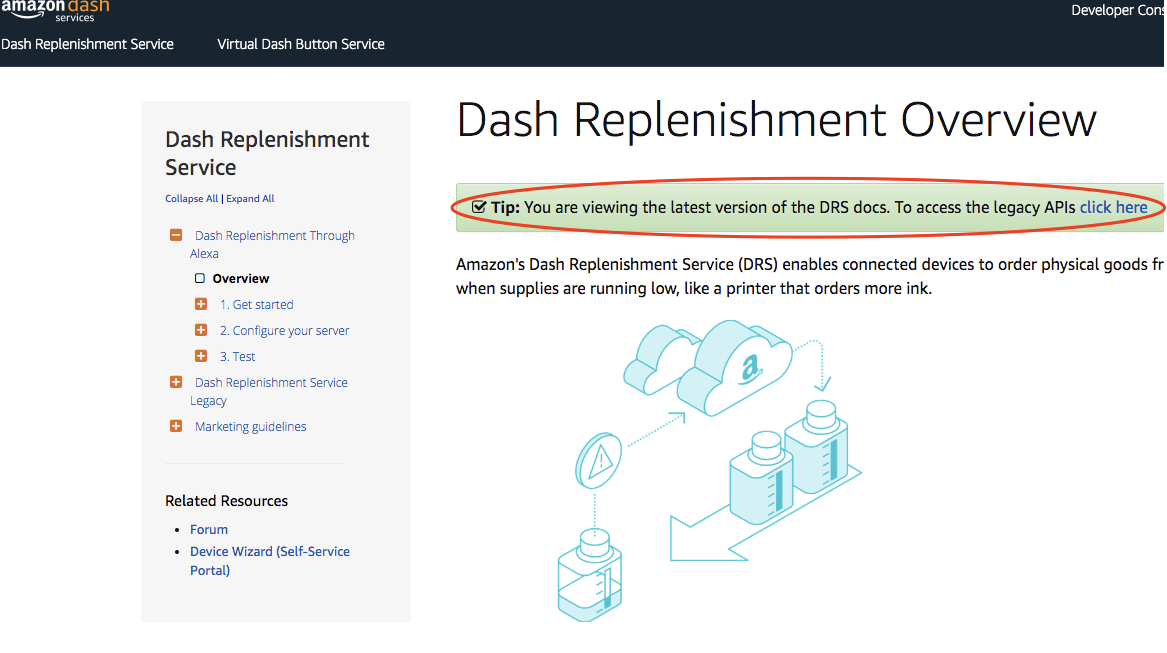Click the square icon beside Overview
Image resolution: width=1167 pixels, height=653 pixels.
tap(199, 278)
